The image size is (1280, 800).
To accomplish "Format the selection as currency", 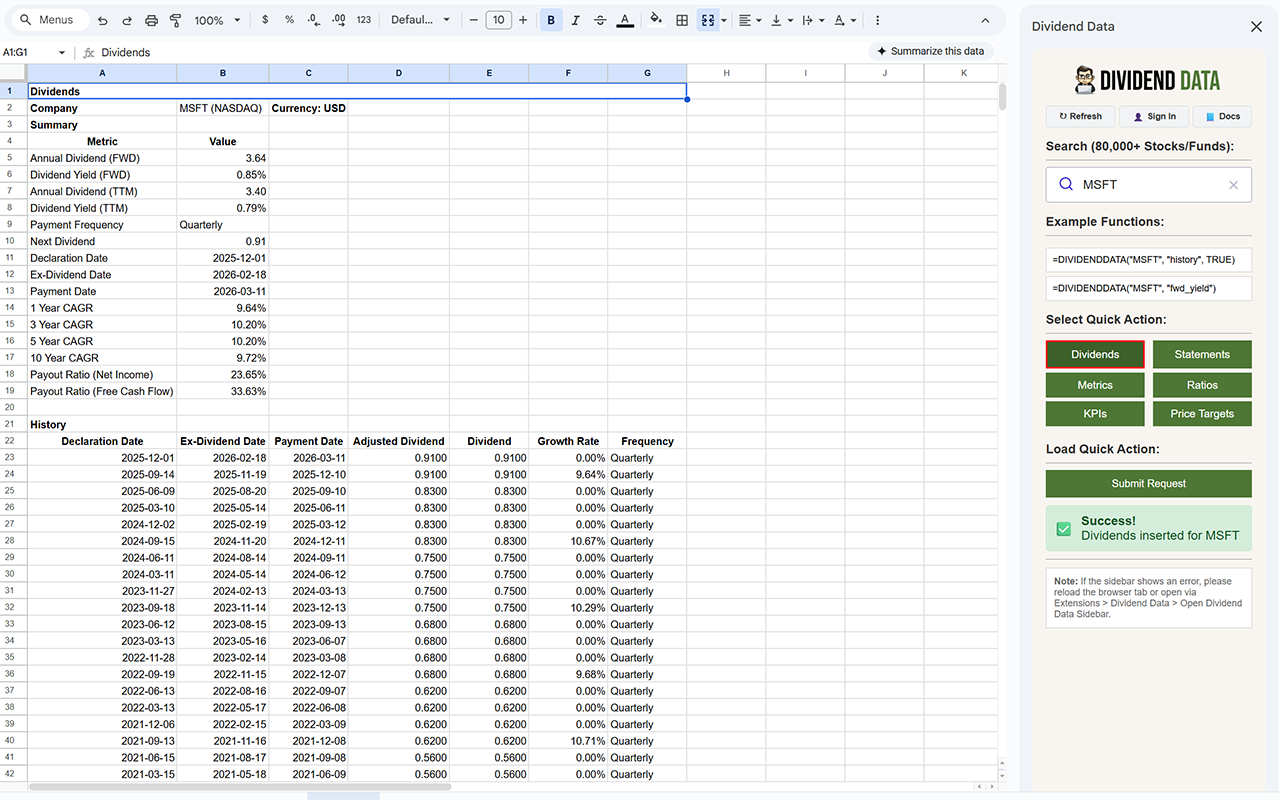I will [264, 20].
